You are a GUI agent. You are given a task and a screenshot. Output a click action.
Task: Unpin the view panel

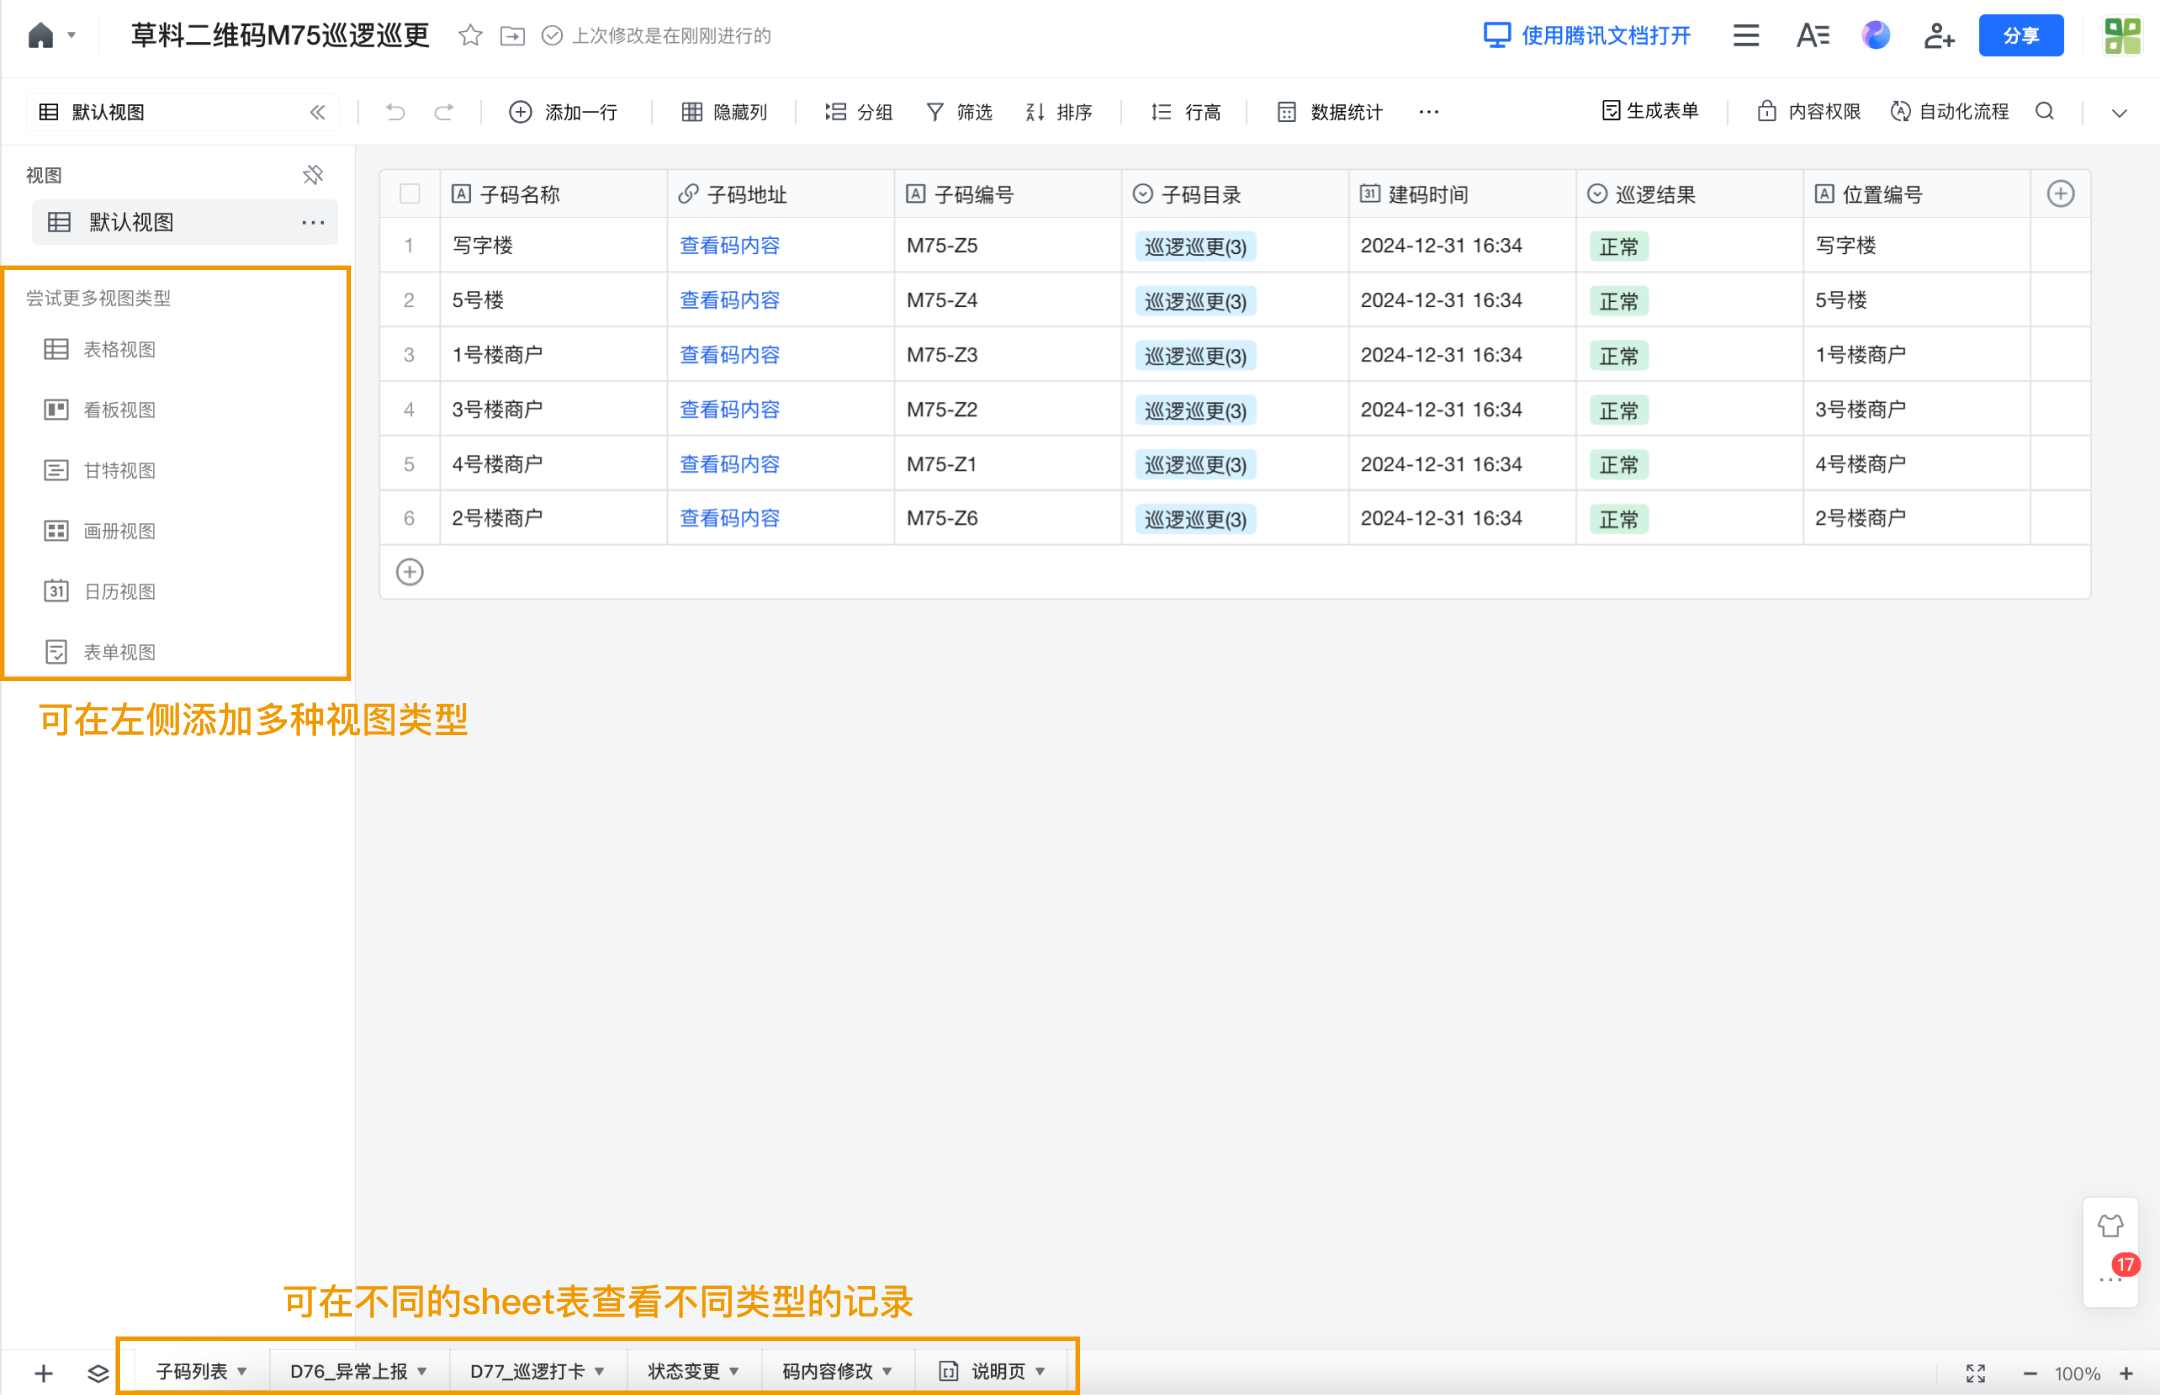pos(313,175)
